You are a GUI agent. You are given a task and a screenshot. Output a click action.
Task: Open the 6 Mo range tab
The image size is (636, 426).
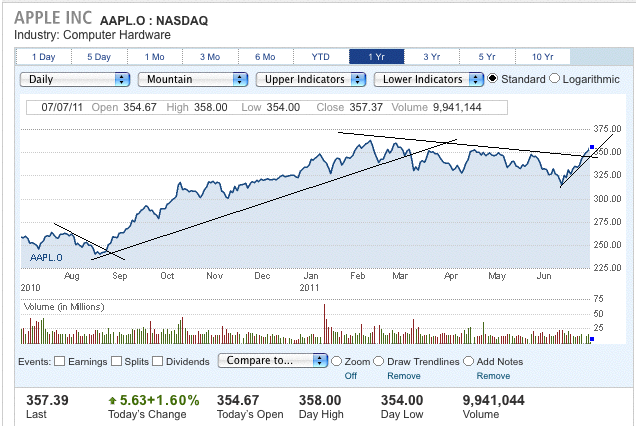[x=265, y=57]
